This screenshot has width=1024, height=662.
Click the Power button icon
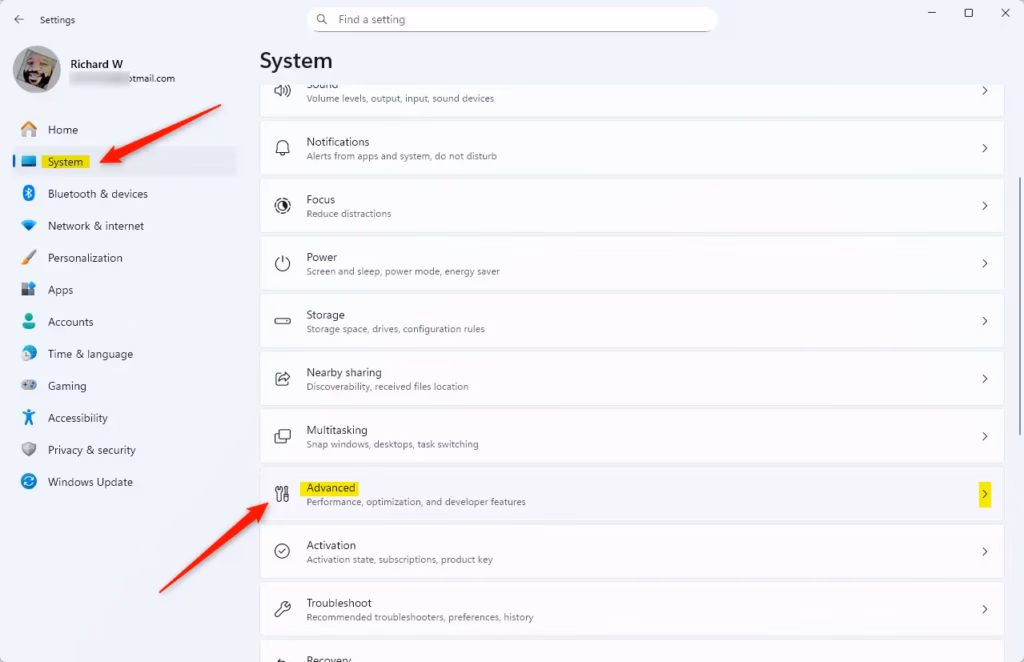pos(282,263)
